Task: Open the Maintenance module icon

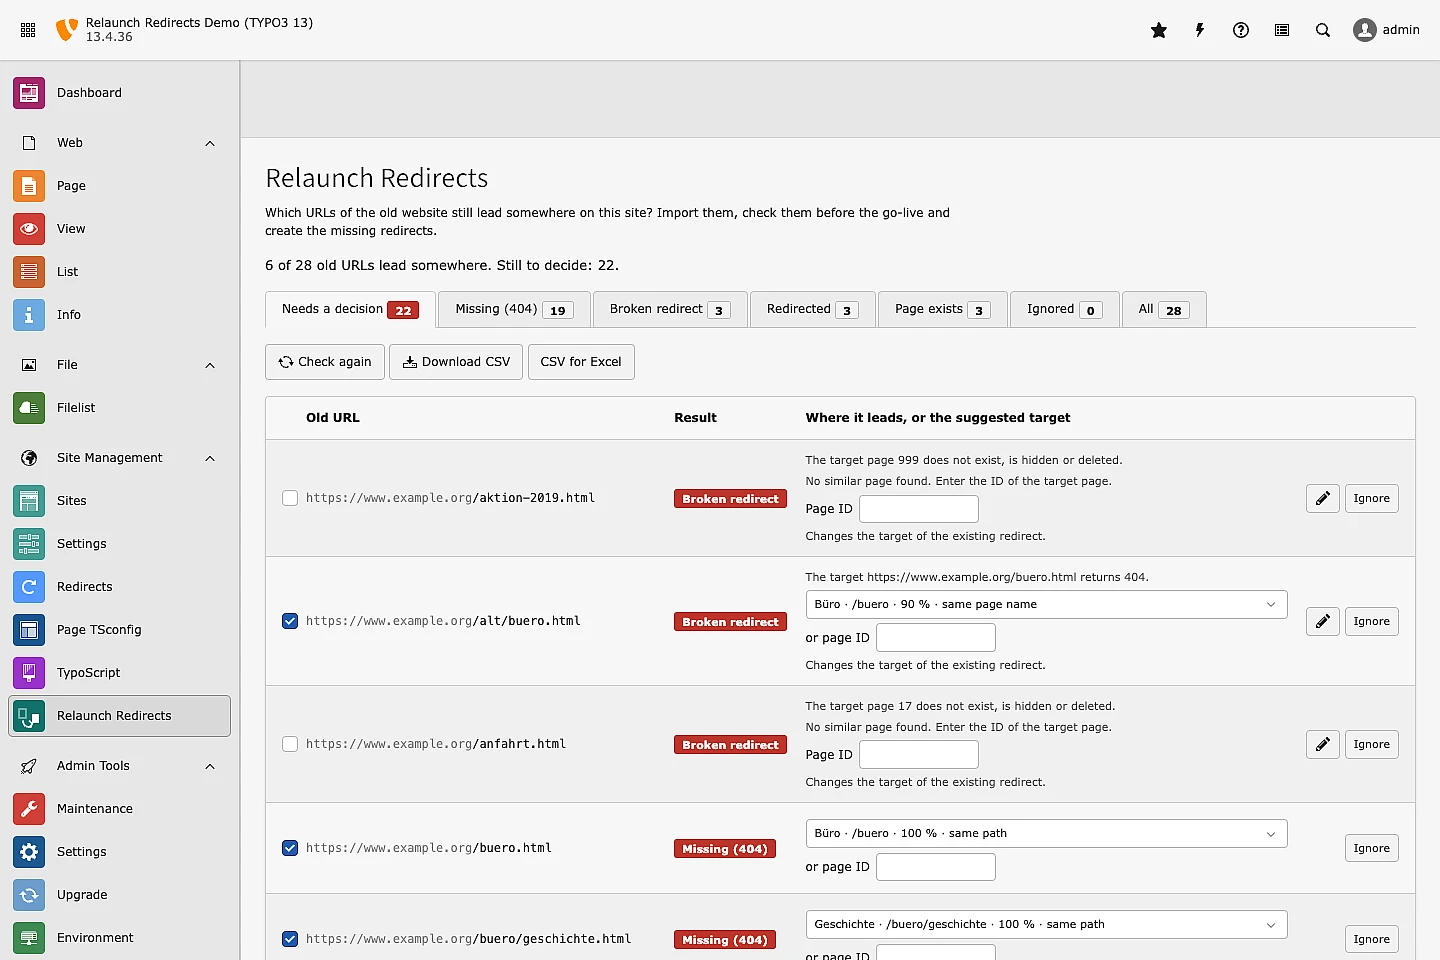Action: pos(29,809)
